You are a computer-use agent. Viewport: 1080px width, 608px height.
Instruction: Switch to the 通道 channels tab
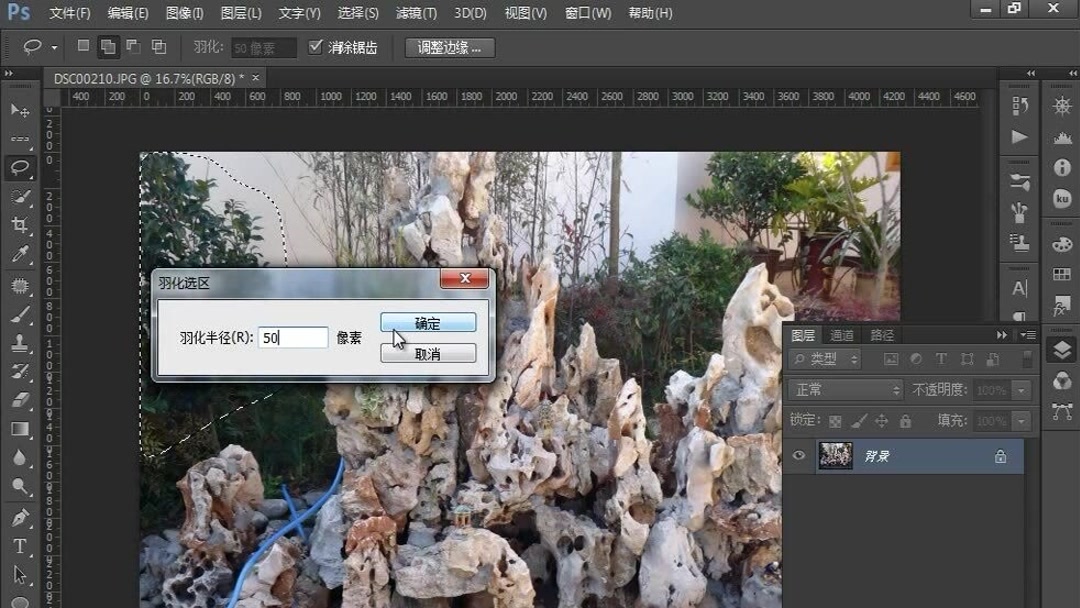pyautogui.click(x=842, y=335)
